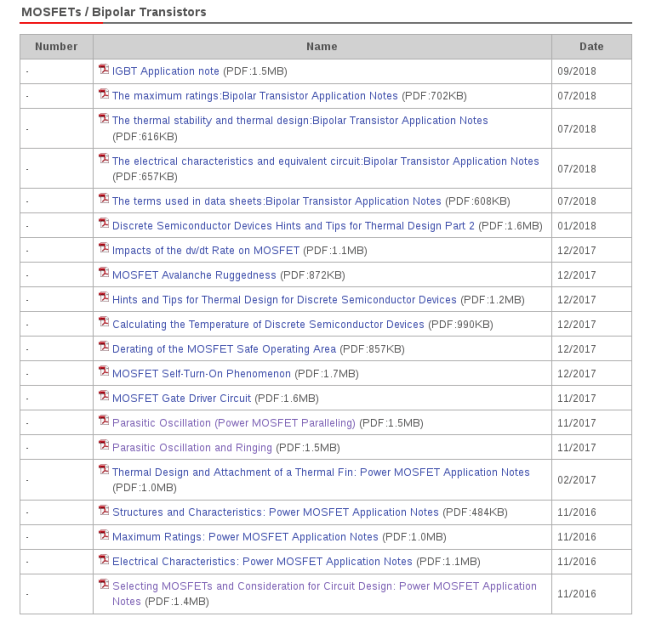Click PDF icon next to MOSFET Avalanche Ruggedness
This screenshot has height=628, width=656.
point(104,272)
